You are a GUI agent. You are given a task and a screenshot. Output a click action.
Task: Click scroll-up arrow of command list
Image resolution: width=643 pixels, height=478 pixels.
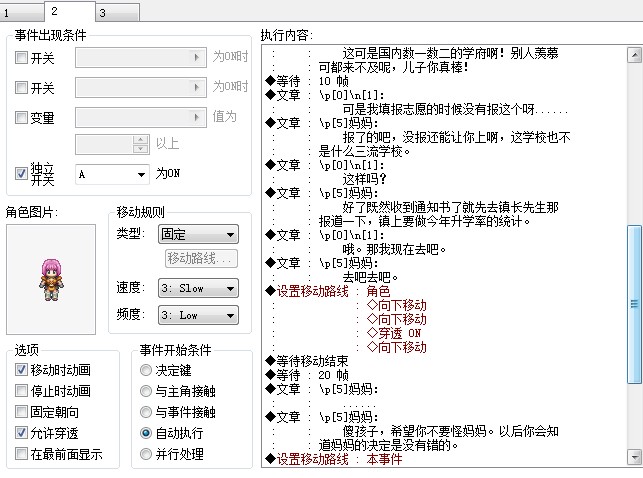[634, 55]
